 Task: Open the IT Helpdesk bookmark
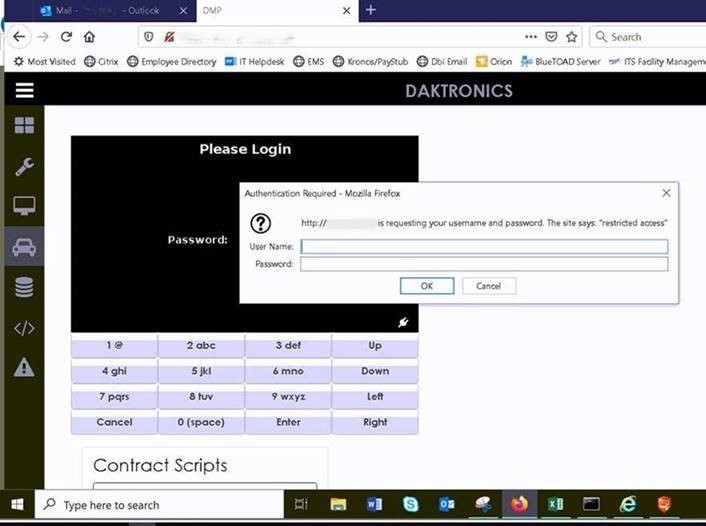click(254, 61)
